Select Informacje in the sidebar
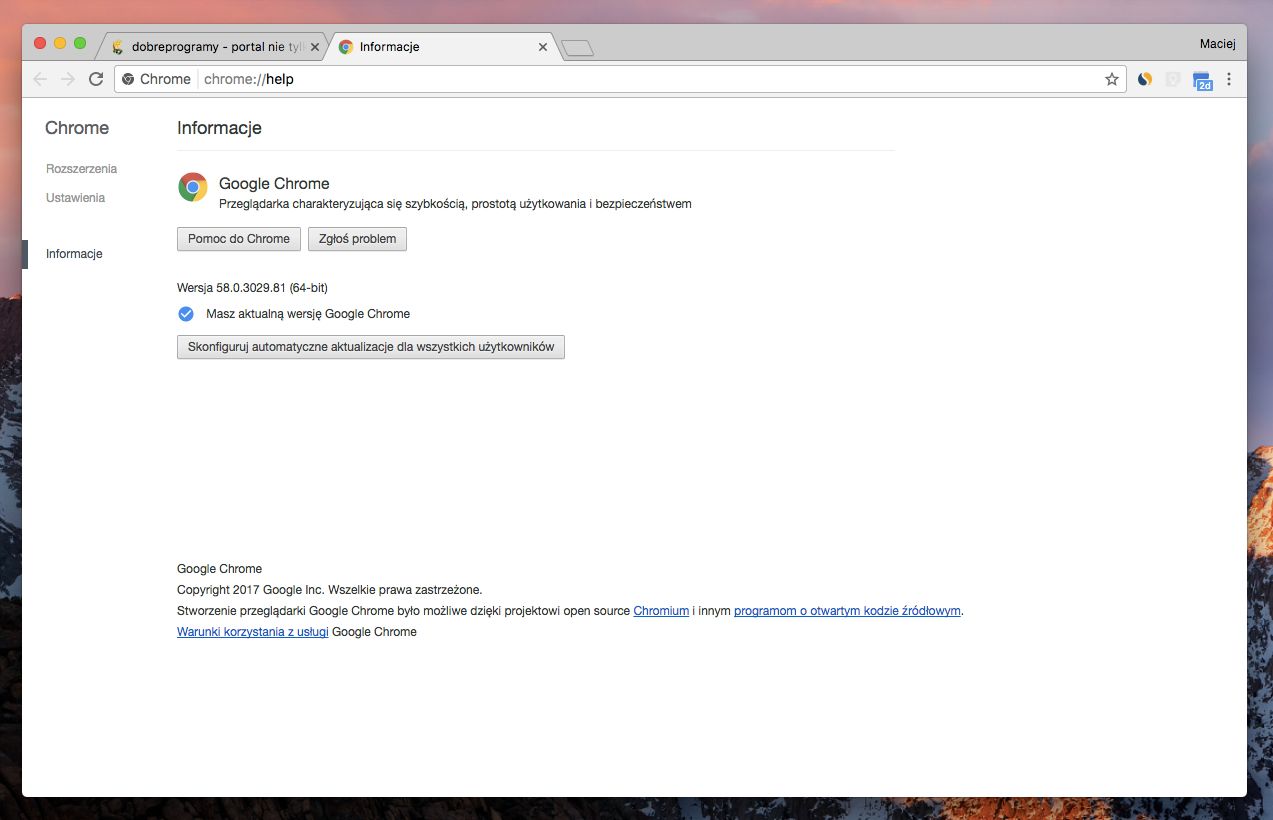1273x820 pixels. 74,254
